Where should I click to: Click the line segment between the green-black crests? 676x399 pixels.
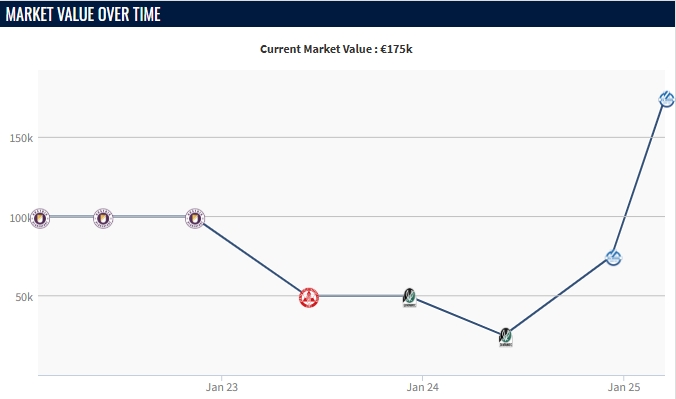(458, 317)
